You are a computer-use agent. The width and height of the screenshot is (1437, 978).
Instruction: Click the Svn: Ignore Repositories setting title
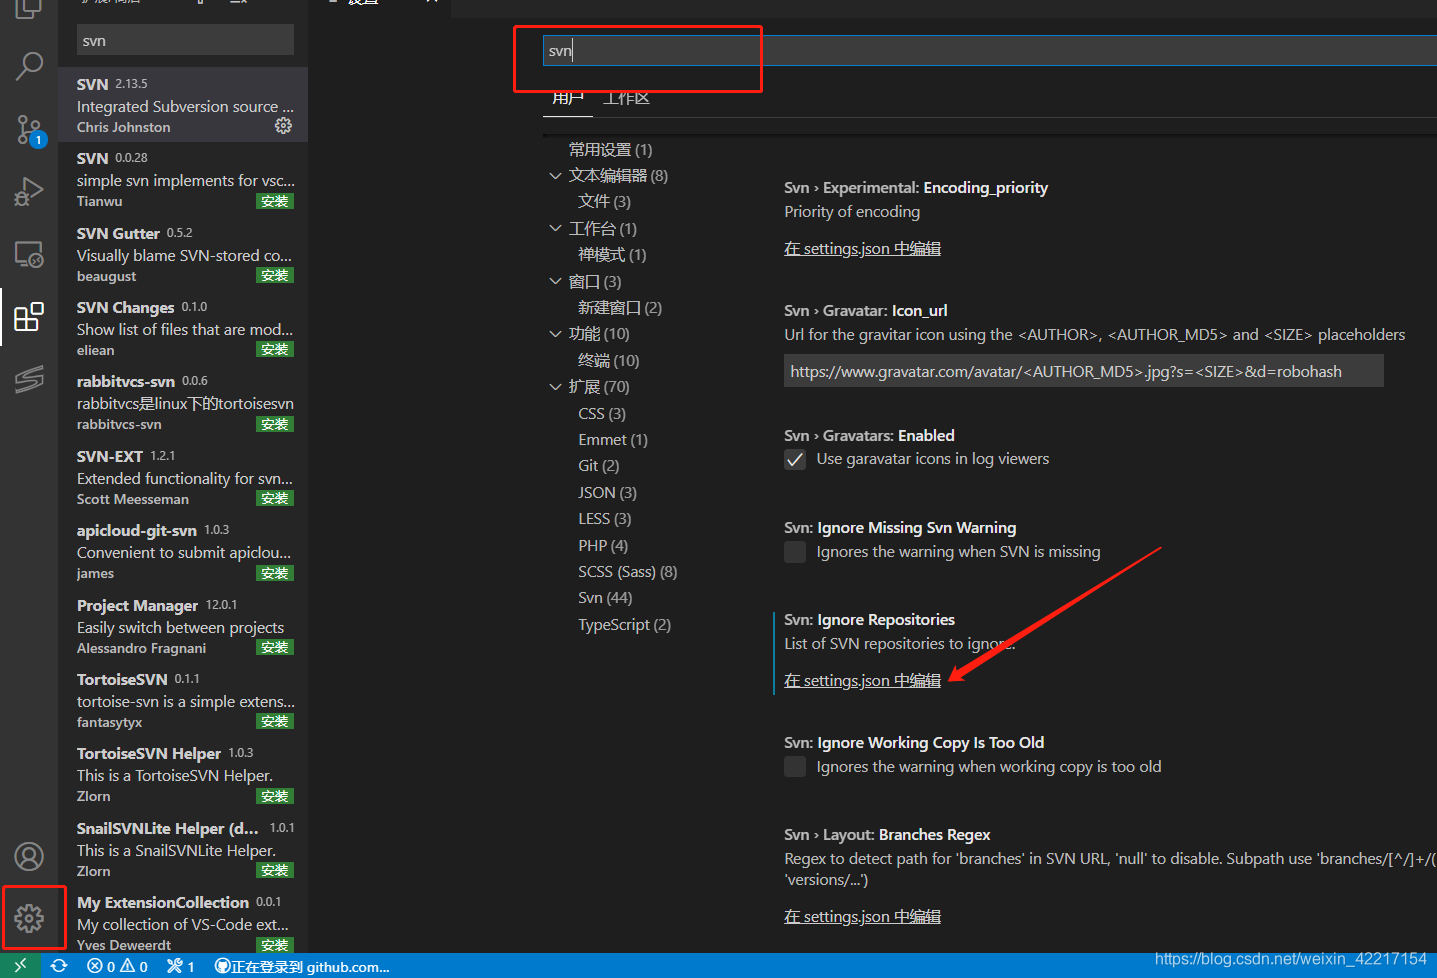coord(869,620)
